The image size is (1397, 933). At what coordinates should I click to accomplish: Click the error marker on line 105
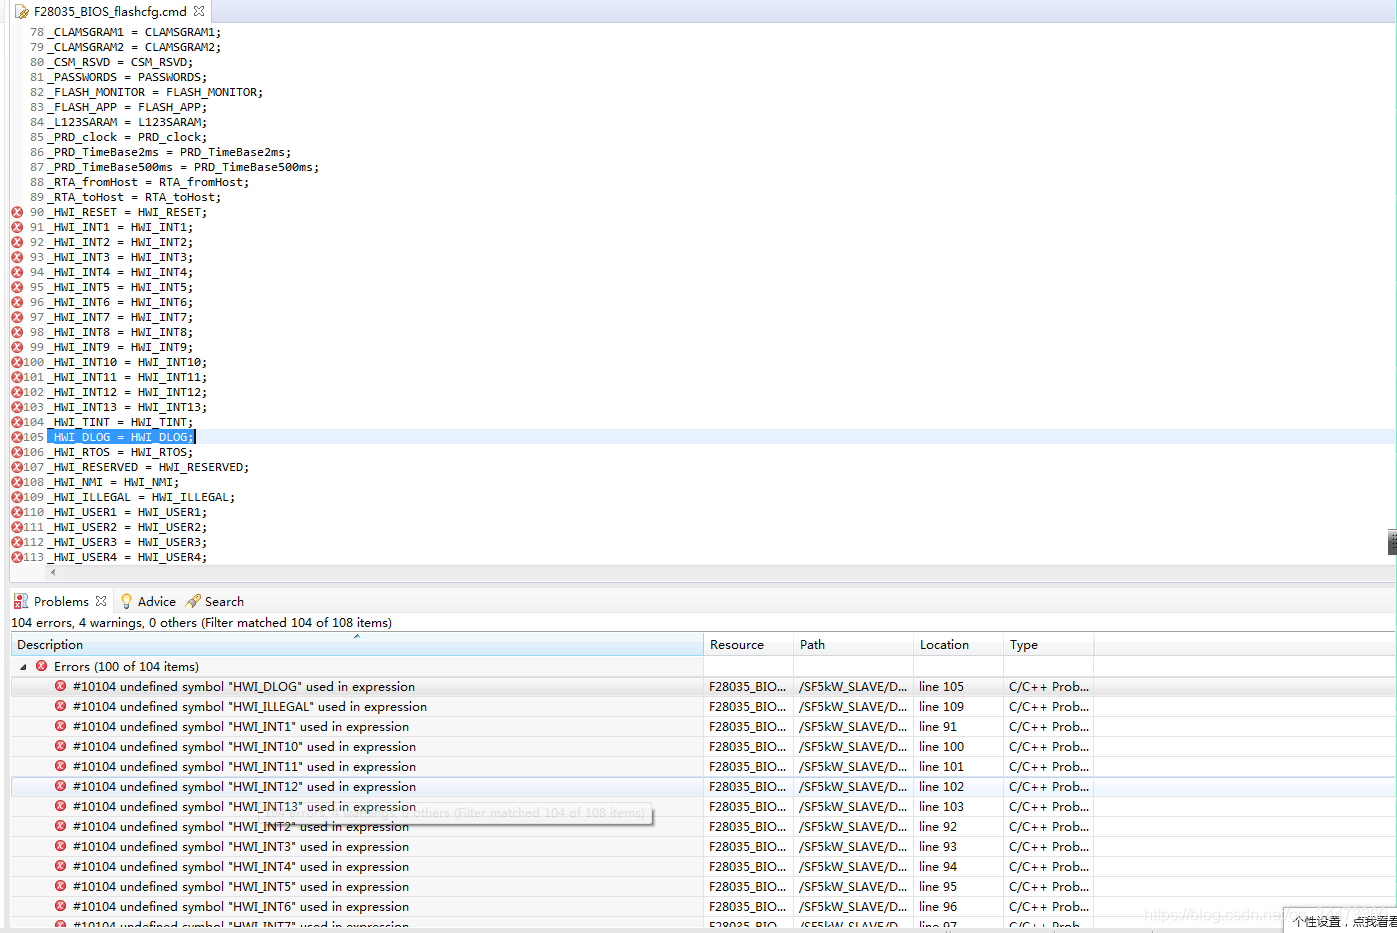point(17,437)
